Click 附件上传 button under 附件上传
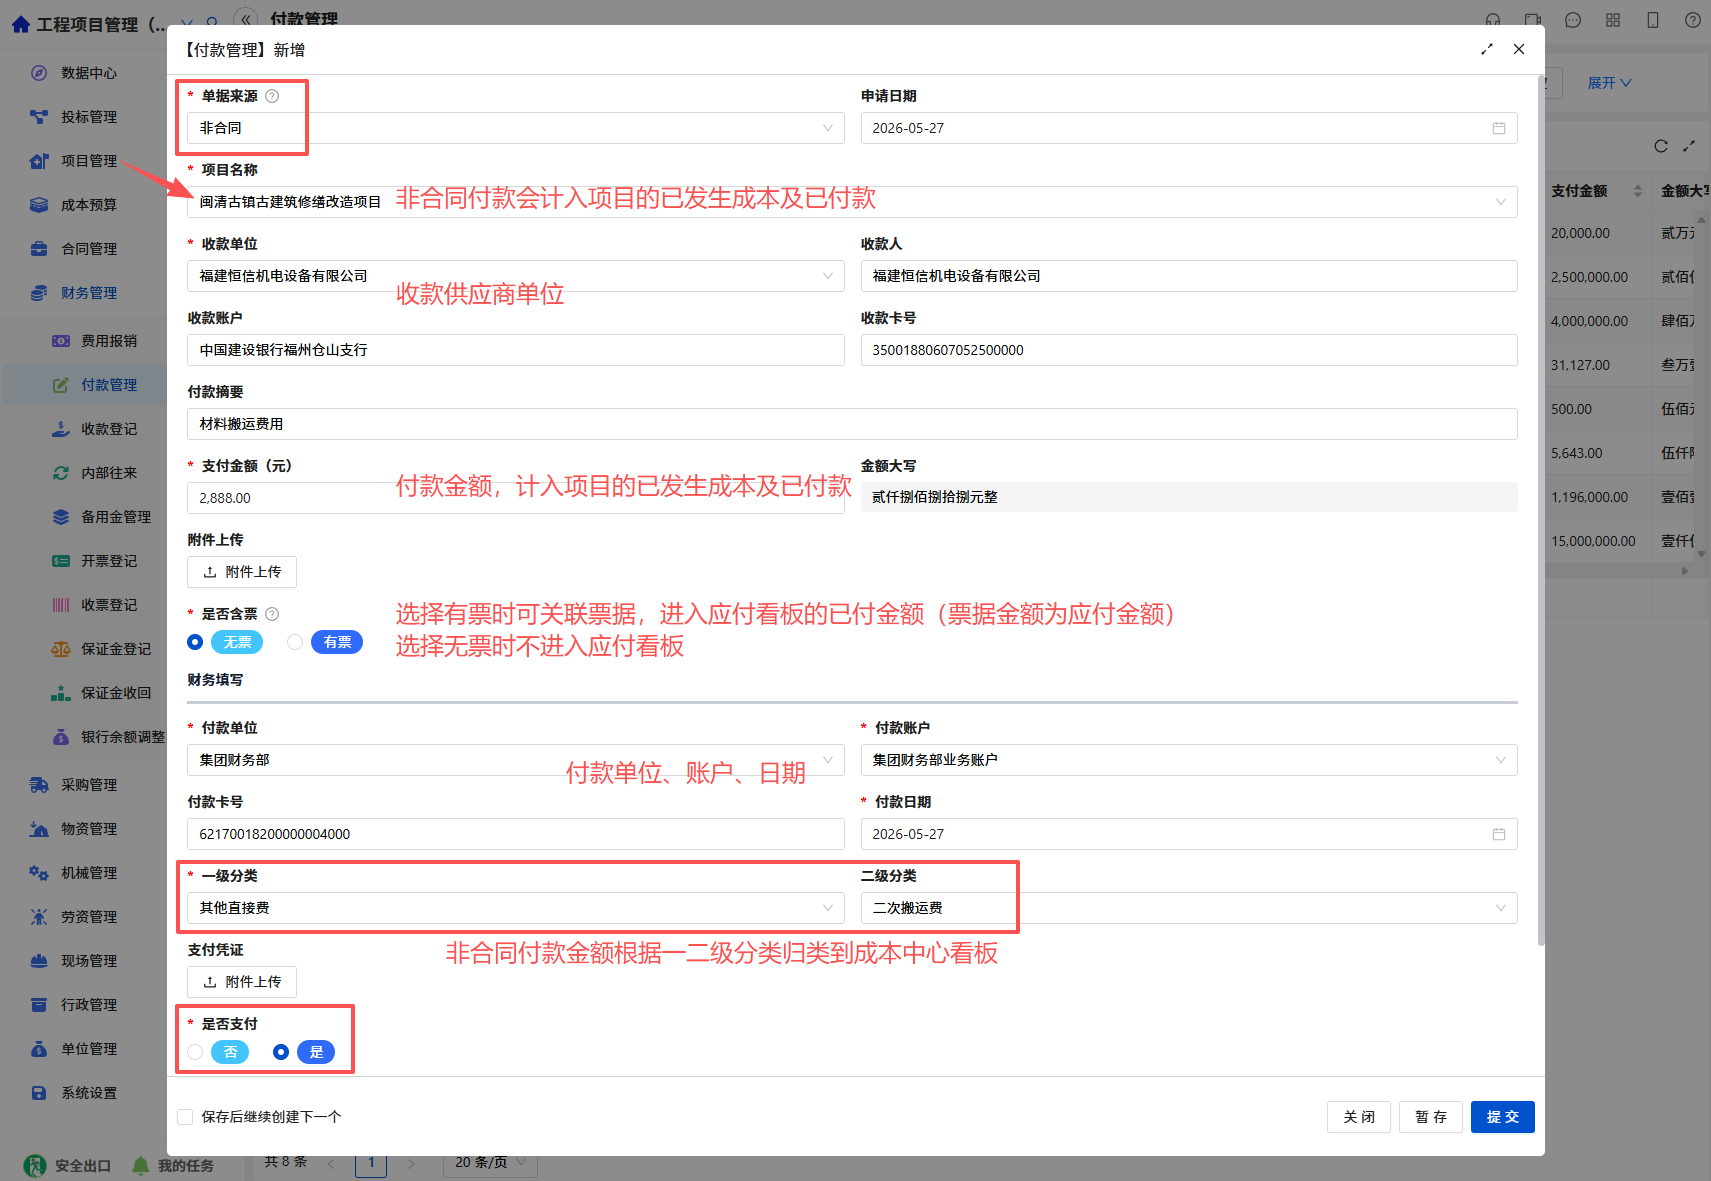The image size is (1711, 1181). 242,572
